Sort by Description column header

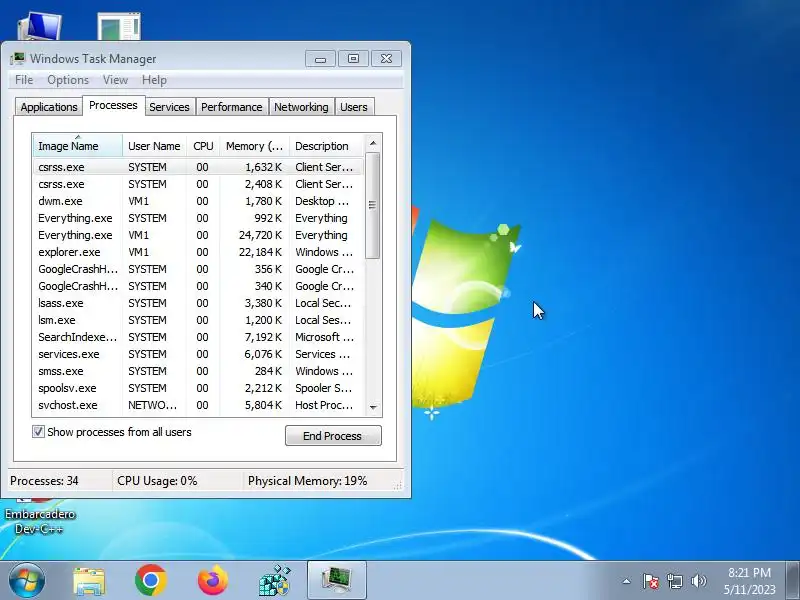click(x=327, y=146)
